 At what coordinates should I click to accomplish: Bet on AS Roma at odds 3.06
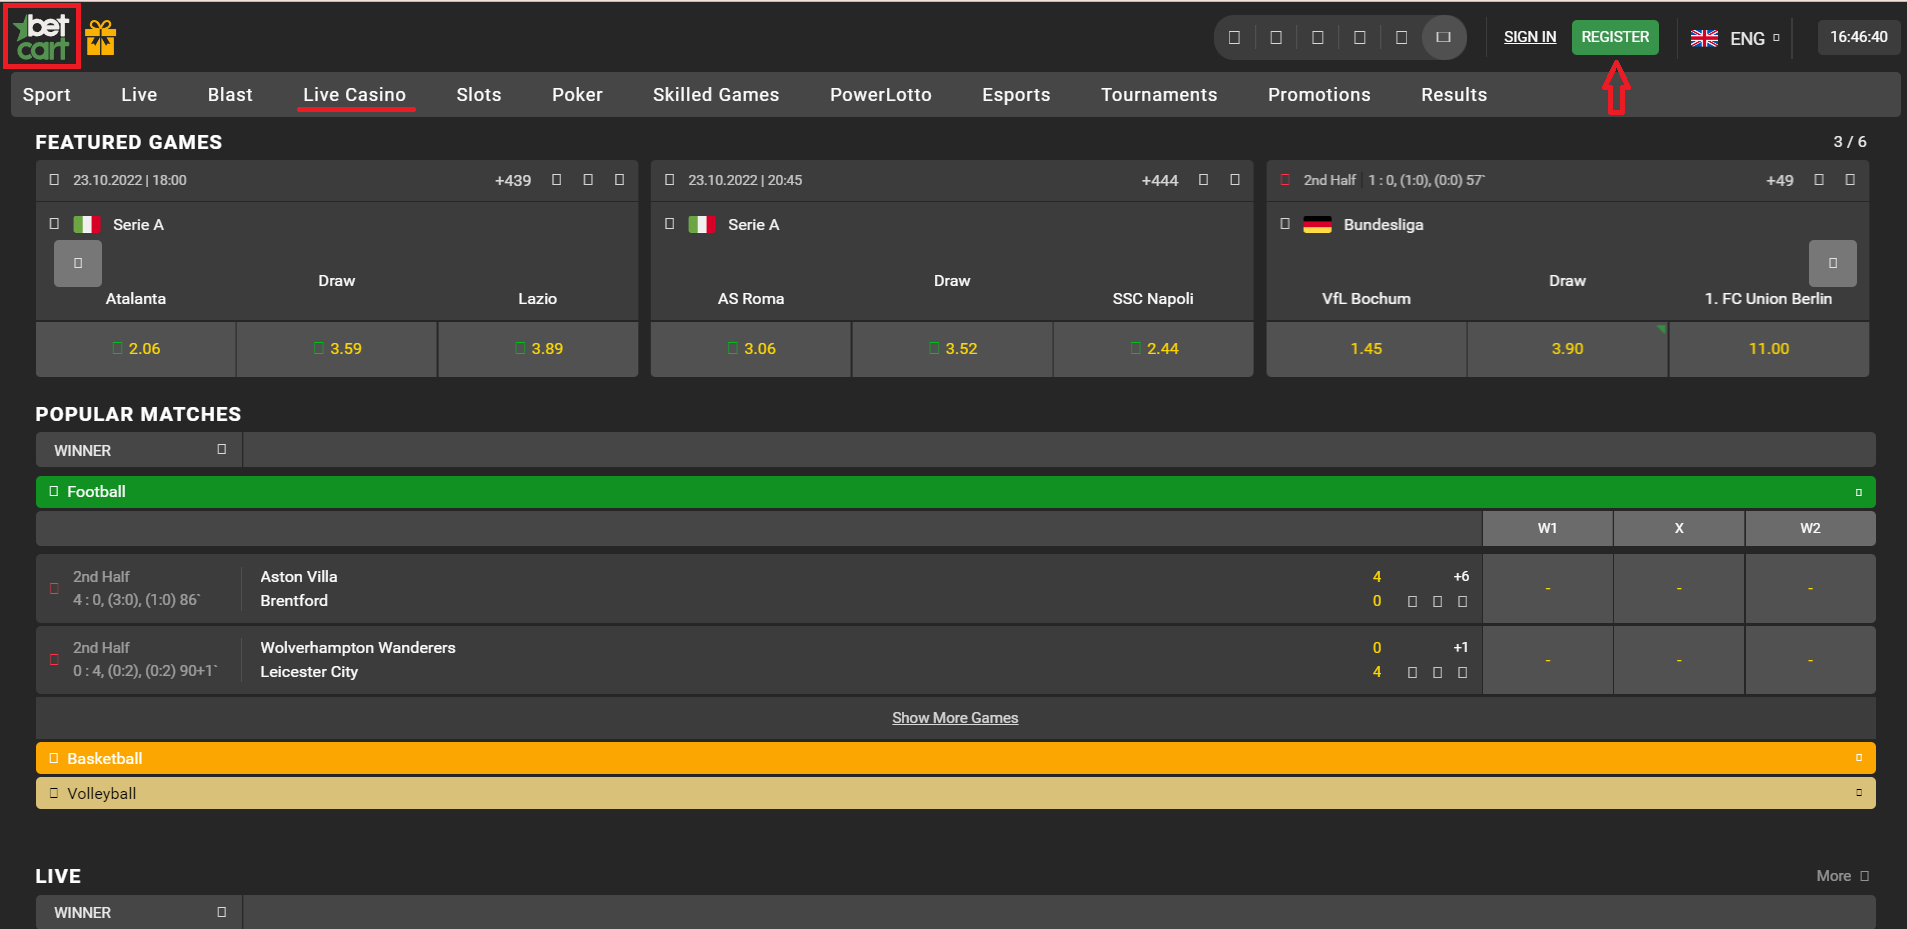[x=751, y=349]
